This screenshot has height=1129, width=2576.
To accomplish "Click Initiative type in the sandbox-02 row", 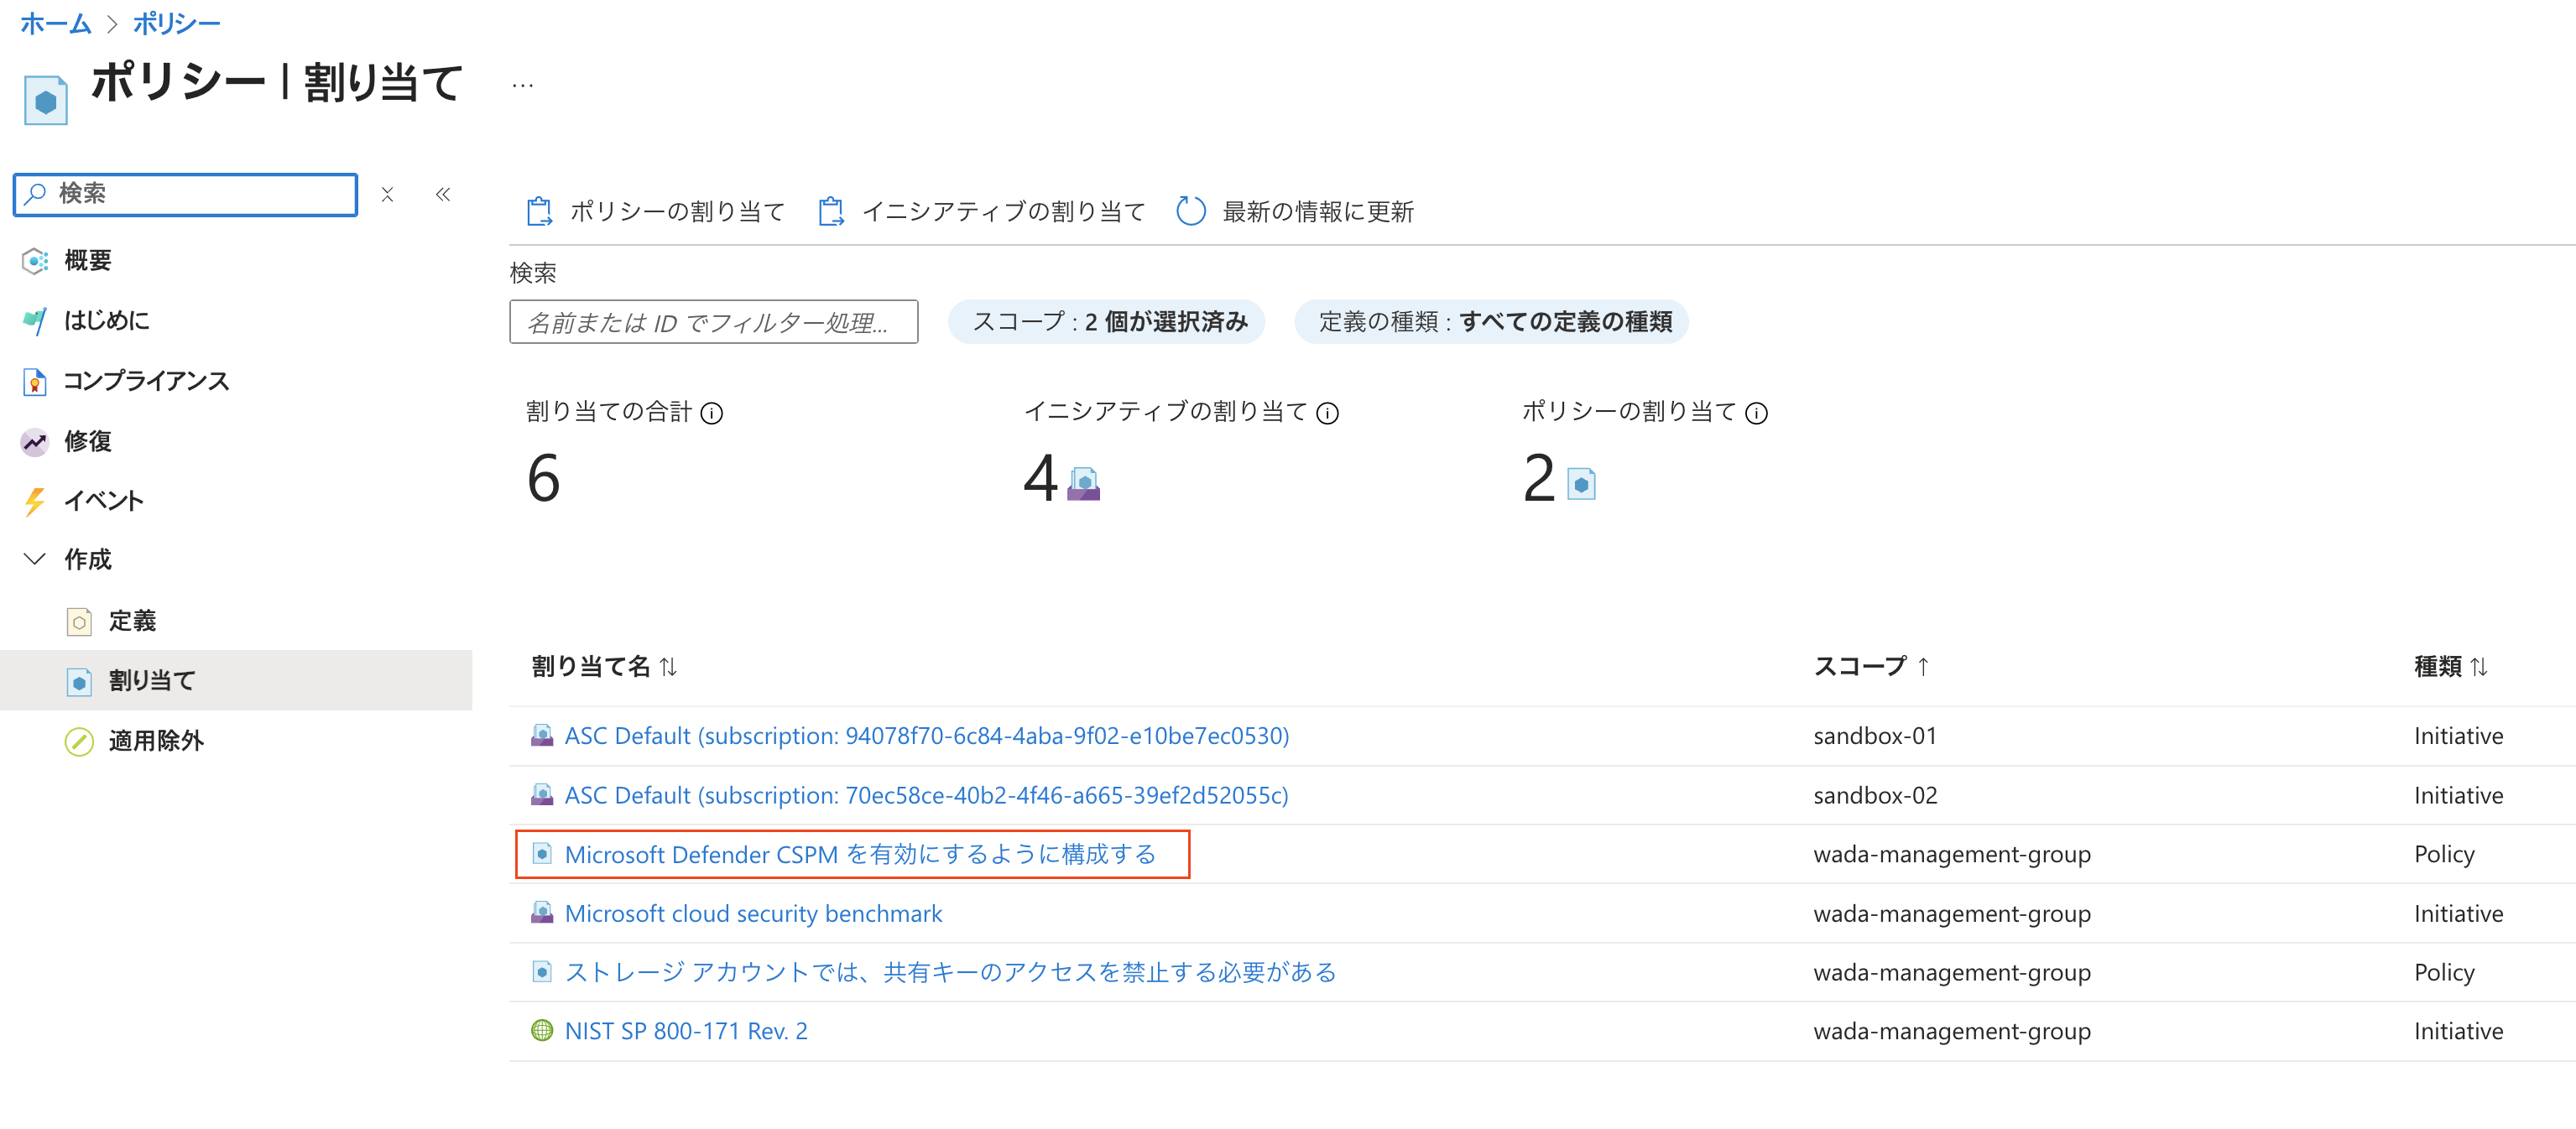I will coord(2458,795).
